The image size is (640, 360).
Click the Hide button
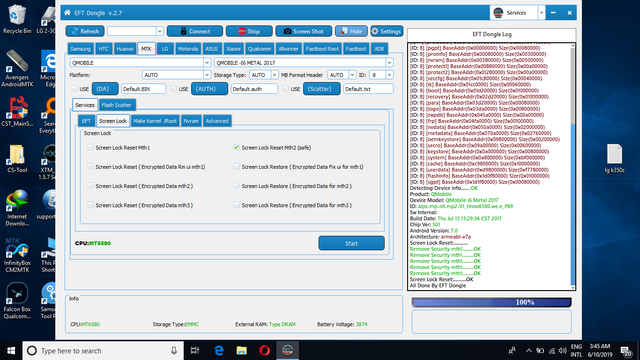point(351,31)
